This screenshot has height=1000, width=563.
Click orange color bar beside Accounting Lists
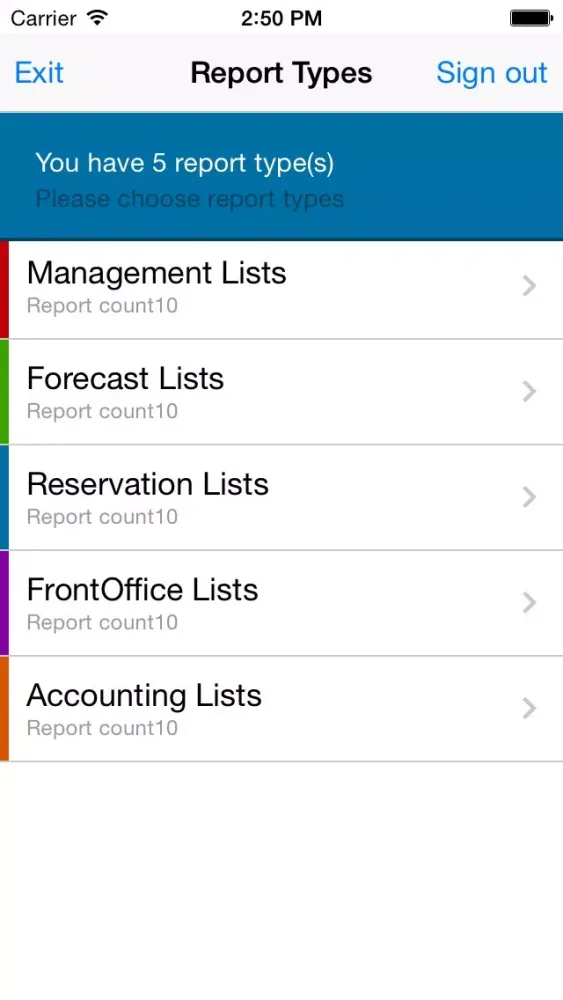(4, 709)
